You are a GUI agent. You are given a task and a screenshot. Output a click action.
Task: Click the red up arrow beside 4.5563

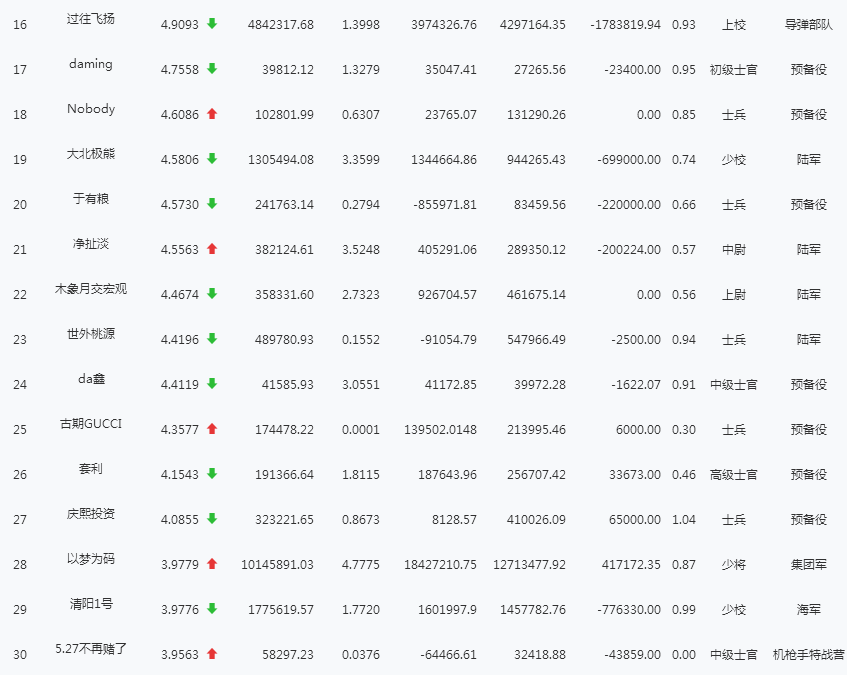click(x=212, y=248)
